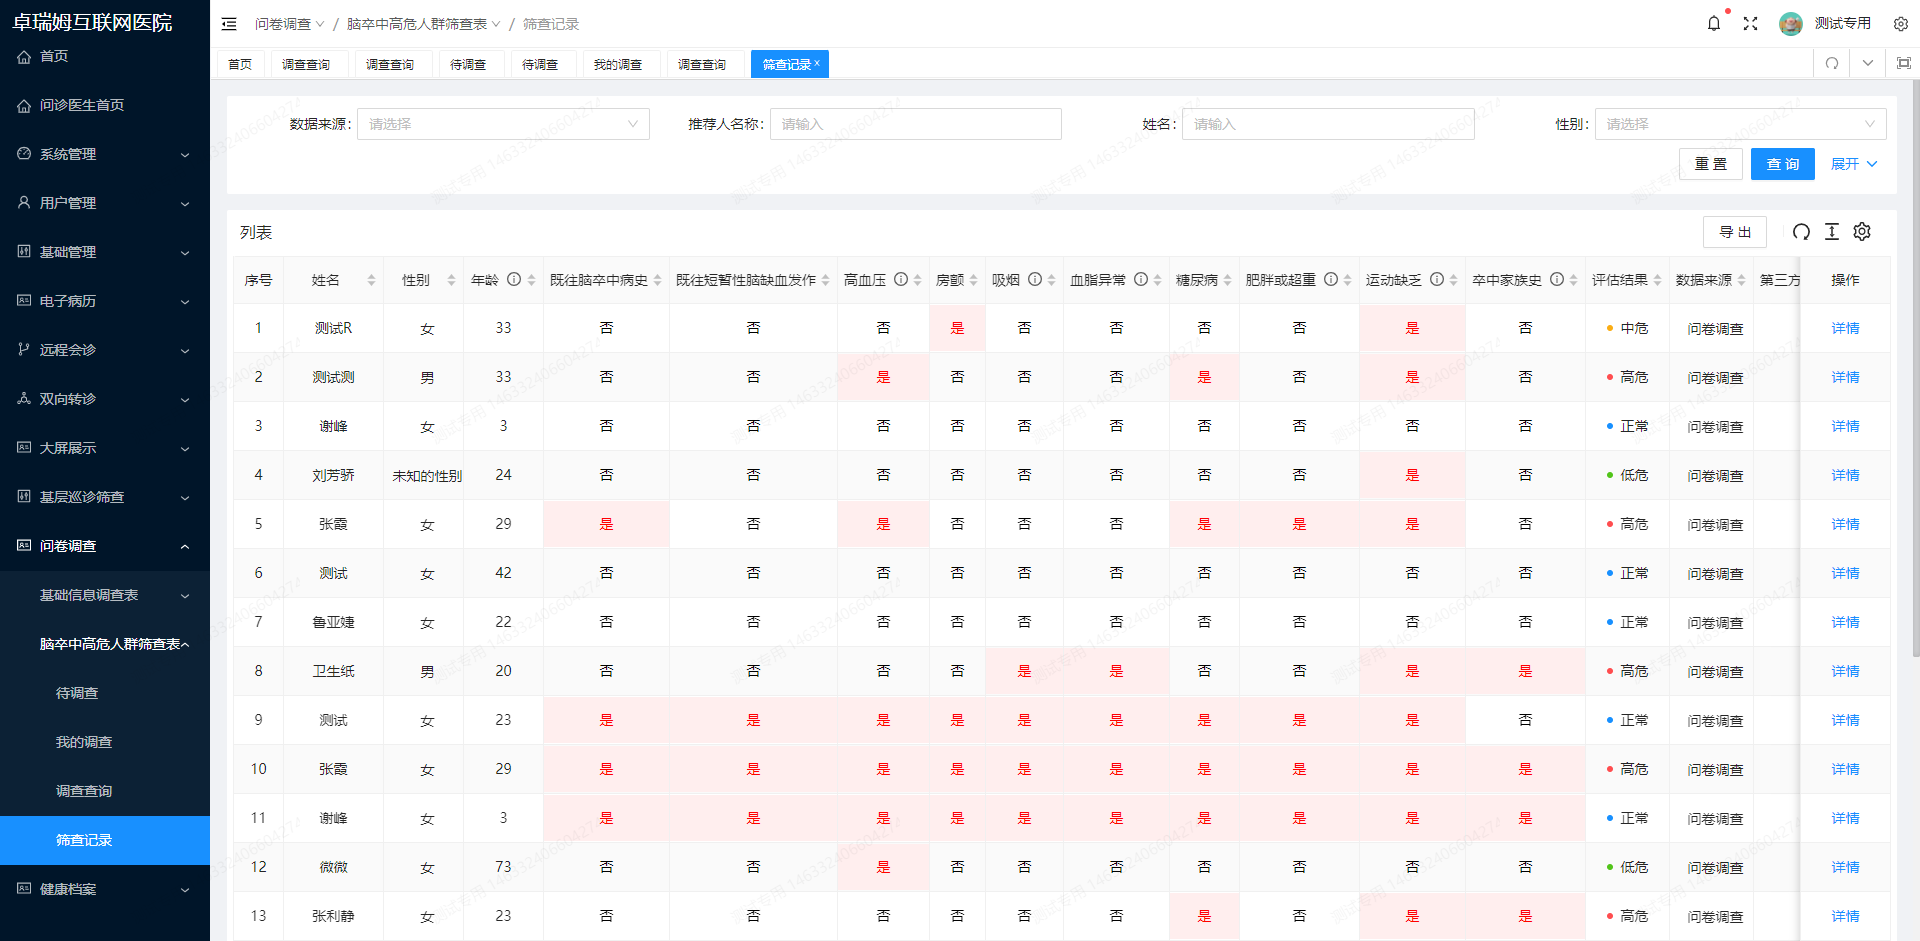The image size is (1920, 941).
Task: Refresh current tab via tab-bar reload icon
Action: click(1832, 63)
